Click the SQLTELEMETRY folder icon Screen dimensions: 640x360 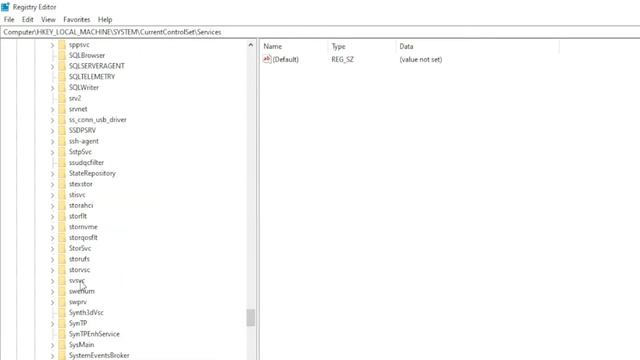point(62,77)
